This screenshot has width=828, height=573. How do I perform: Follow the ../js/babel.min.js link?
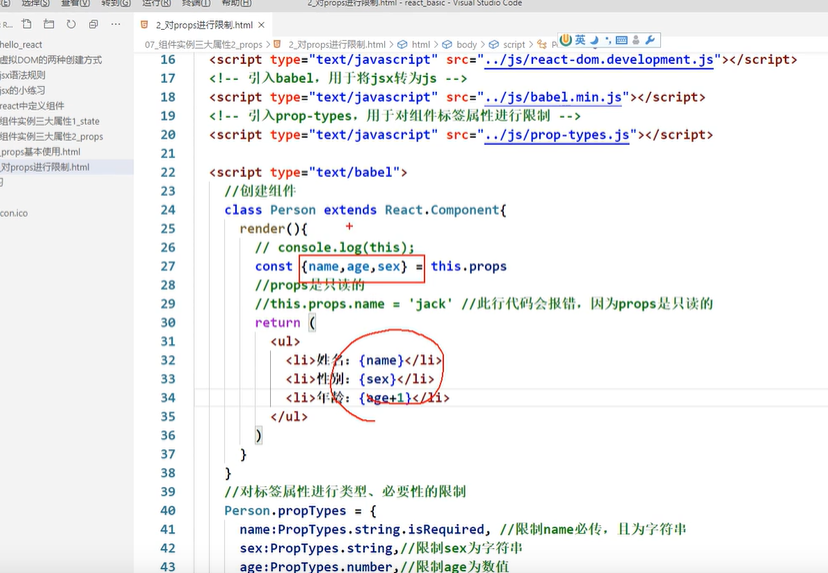click(553, 97)
